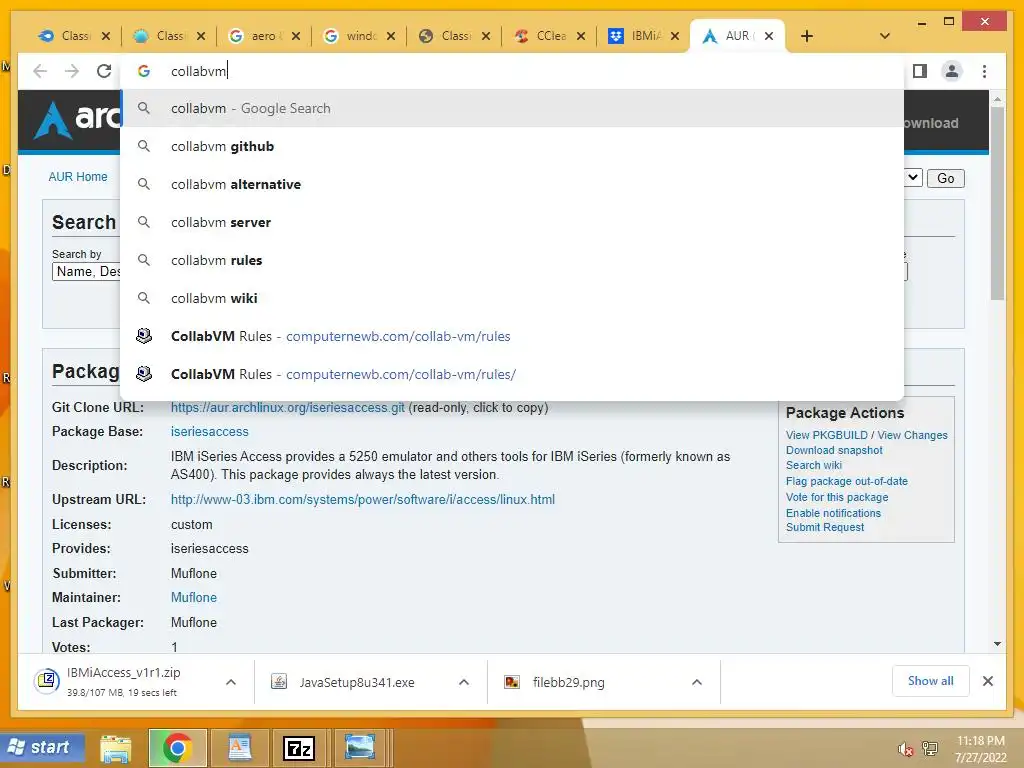This screenshot has height=768, width=1024.
Task: Click the Chrome taskbar icon
Action: (x=178, y=748)
